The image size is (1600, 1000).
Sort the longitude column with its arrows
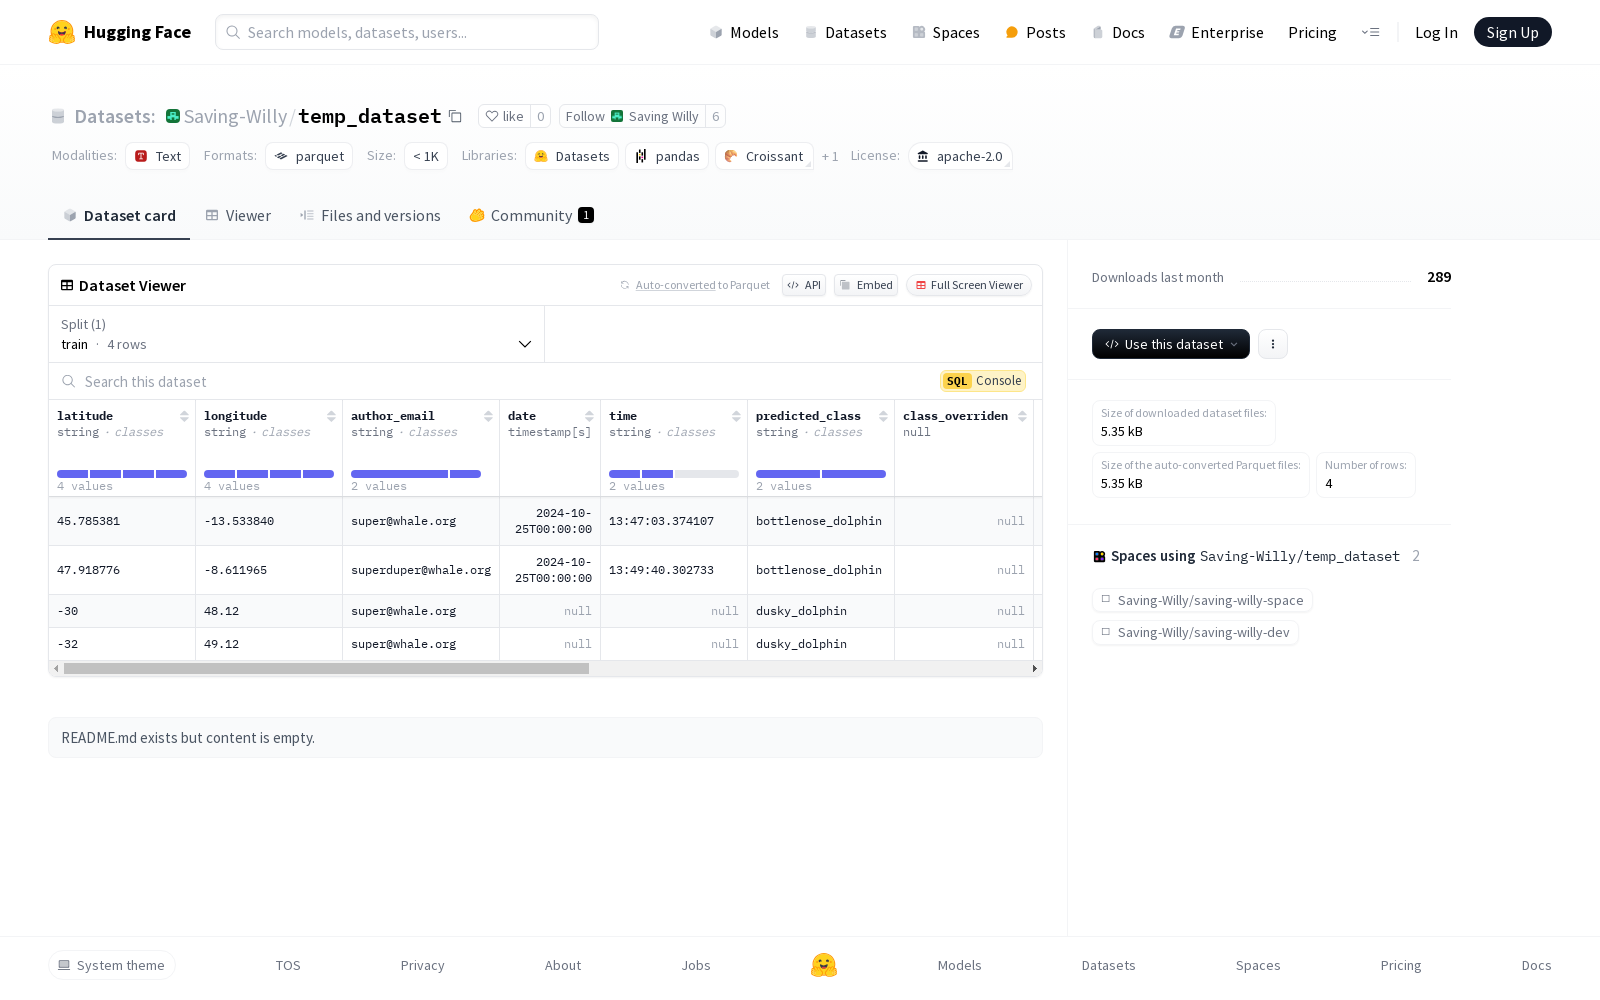(x=331, y=416)
